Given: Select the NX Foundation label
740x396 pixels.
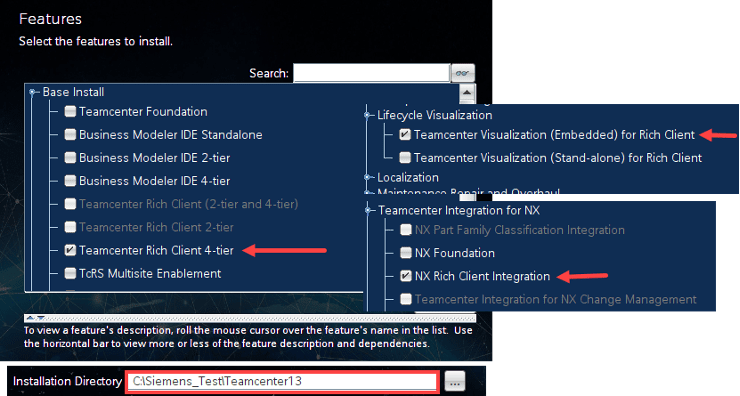Looking at the screenshot, I should coord(454,253).
